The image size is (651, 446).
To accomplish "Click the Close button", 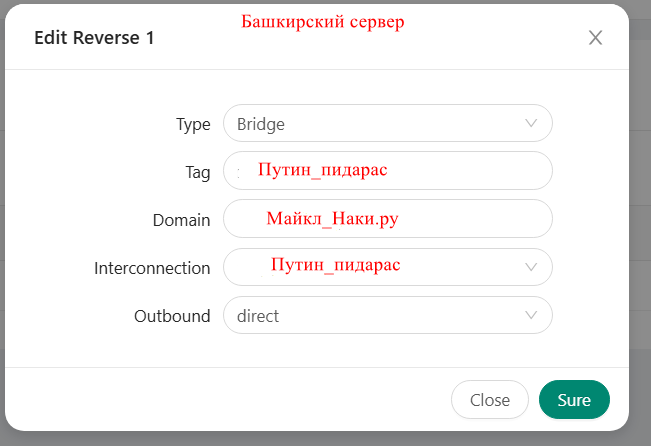I will pos(490,400).
